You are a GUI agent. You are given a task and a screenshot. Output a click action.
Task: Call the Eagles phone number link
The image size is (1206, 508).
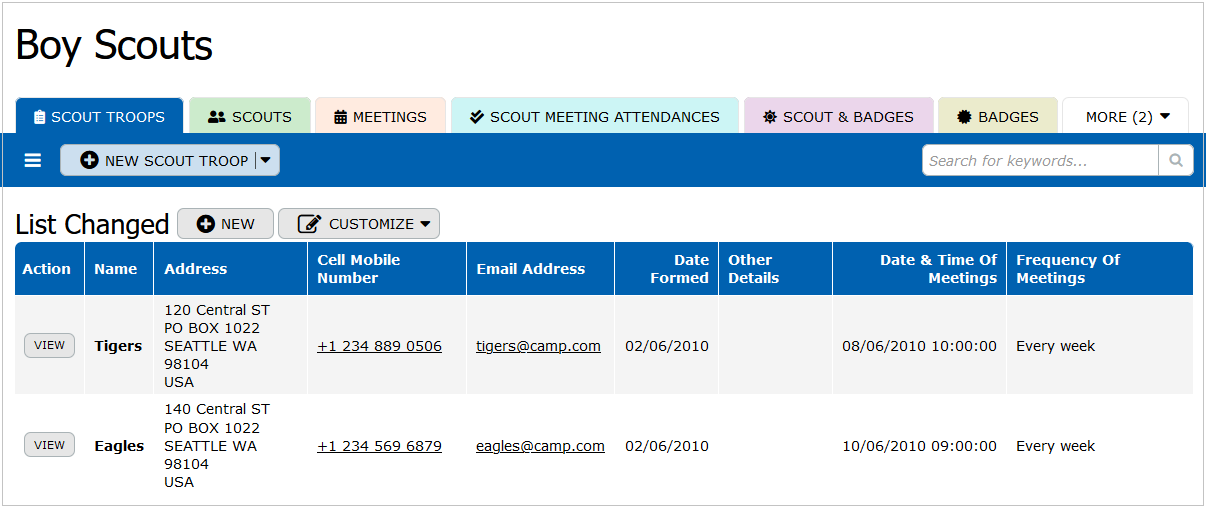[x=379, y=446]
